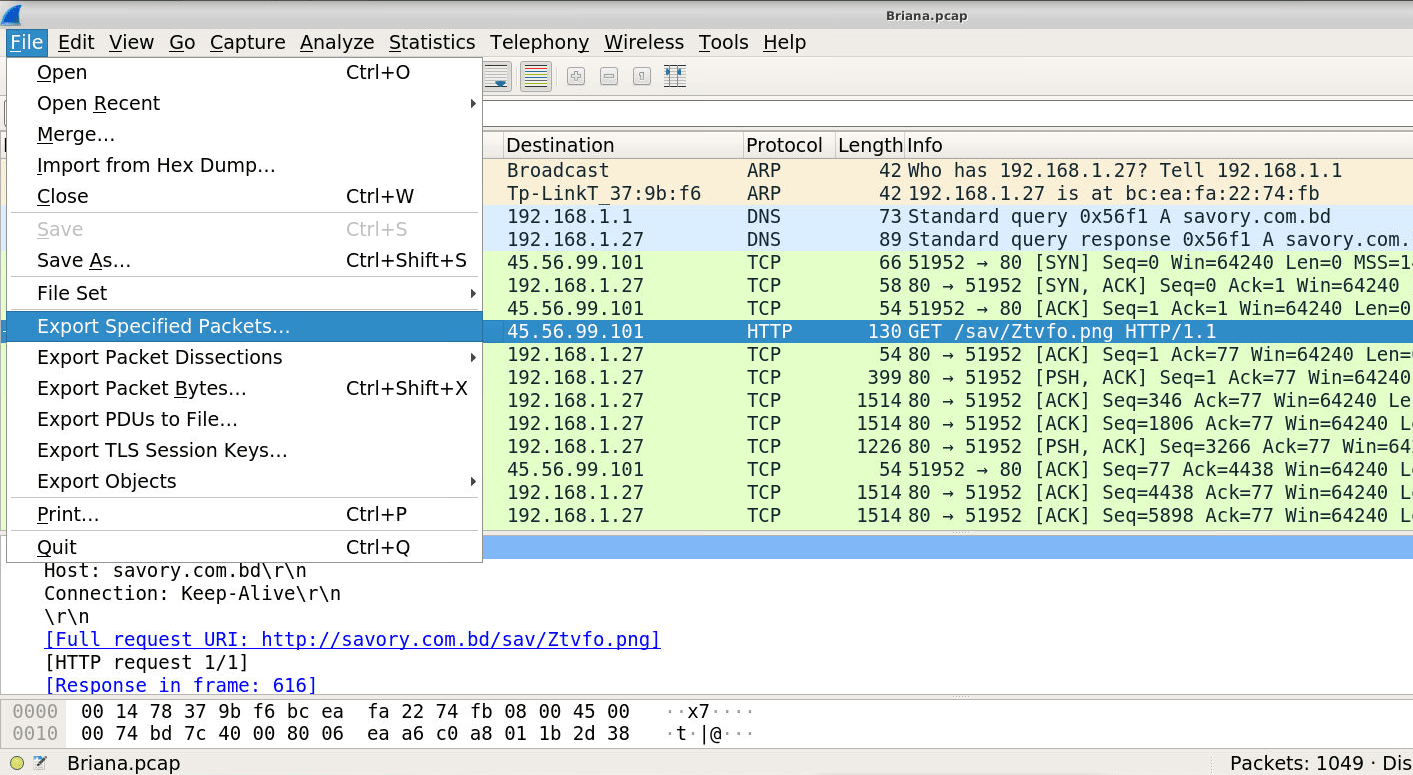Select the TCP [SYN, ACK] packet row
Screen dimensions: 1413x775
tap(948, 285)
